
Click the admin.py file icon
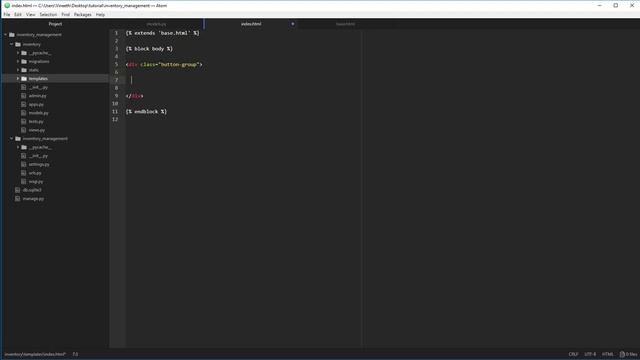point(24,96)
